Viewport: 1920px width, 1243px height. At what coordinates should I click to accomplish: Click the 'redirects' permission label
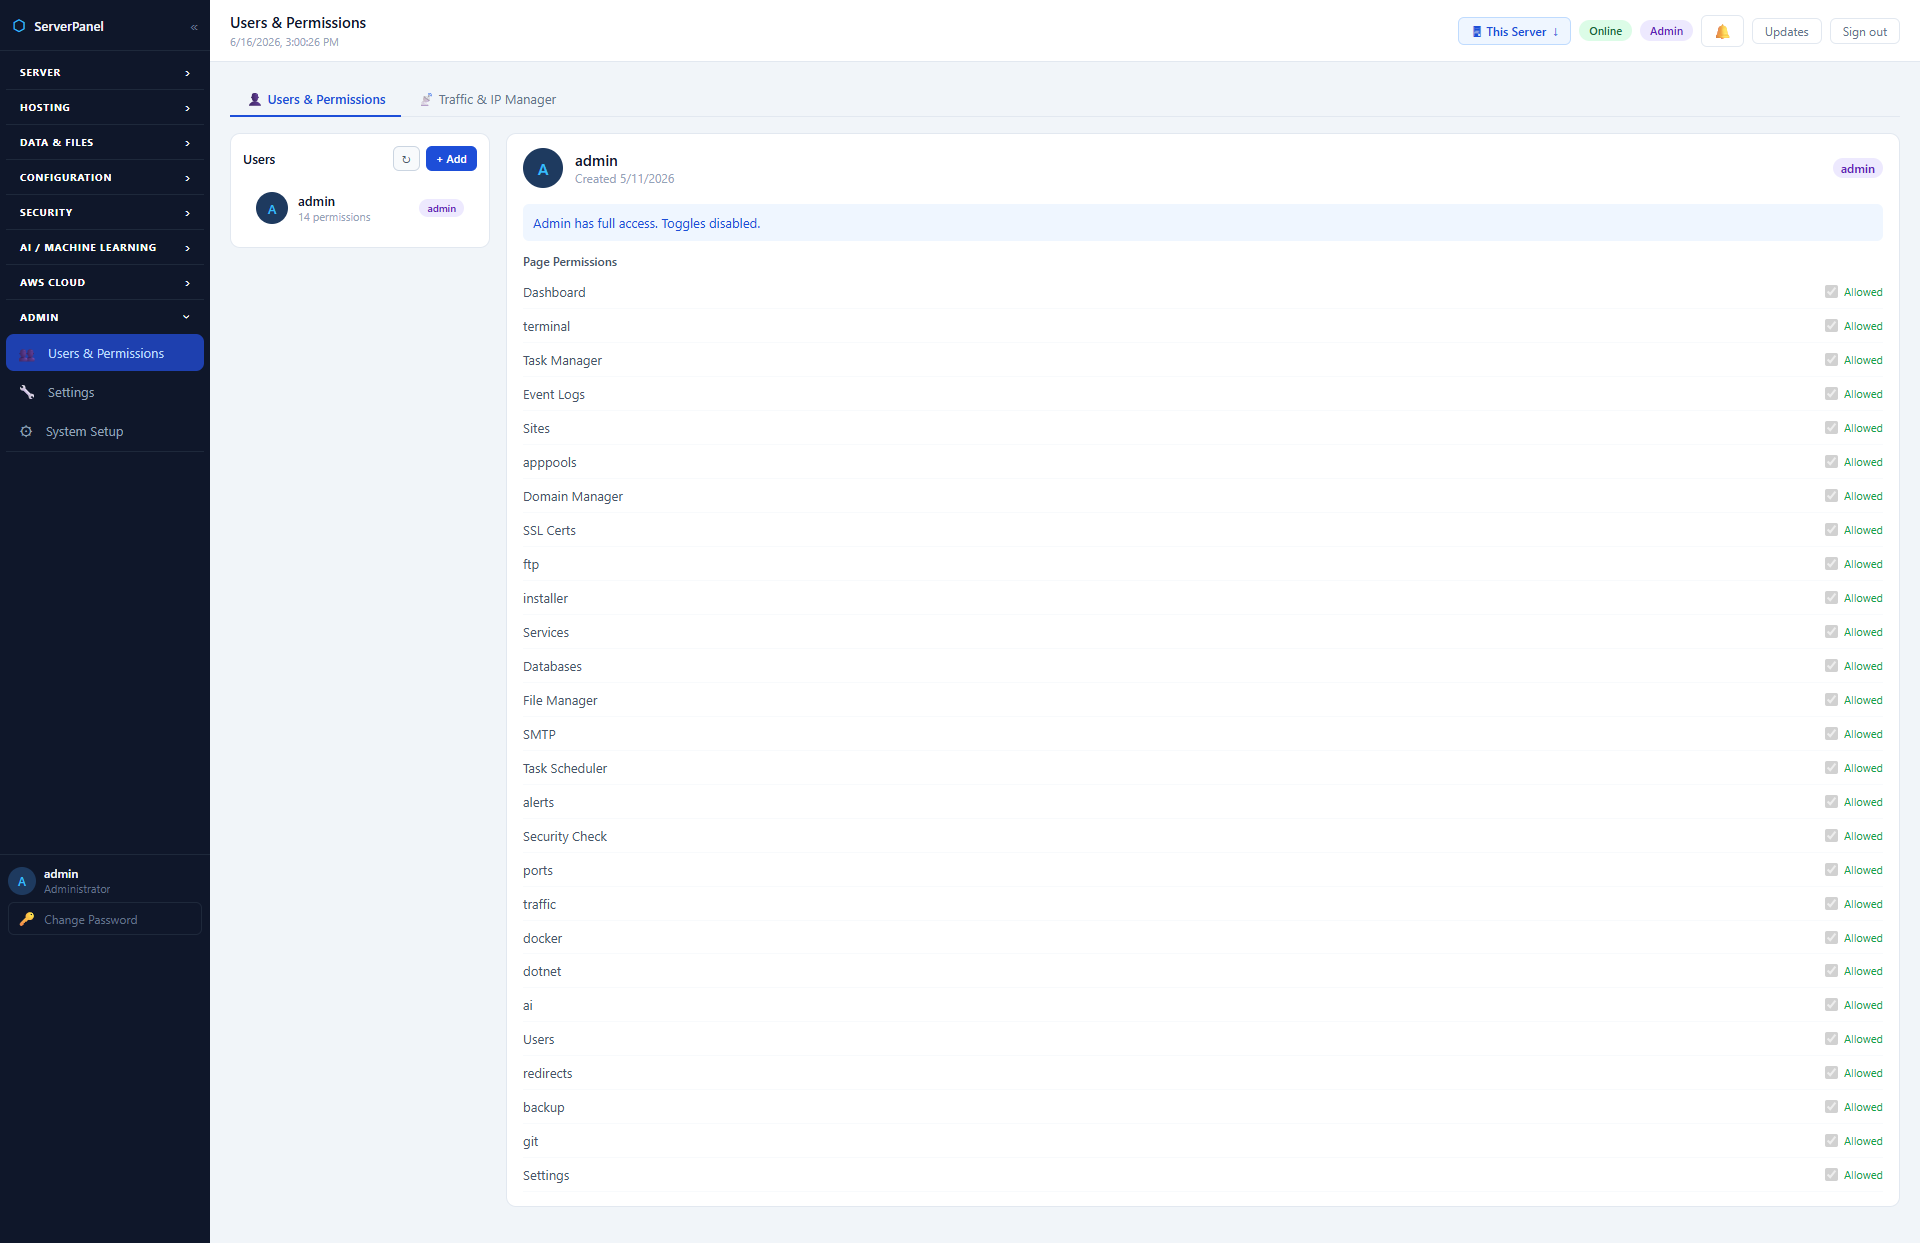coord(548,1073)
